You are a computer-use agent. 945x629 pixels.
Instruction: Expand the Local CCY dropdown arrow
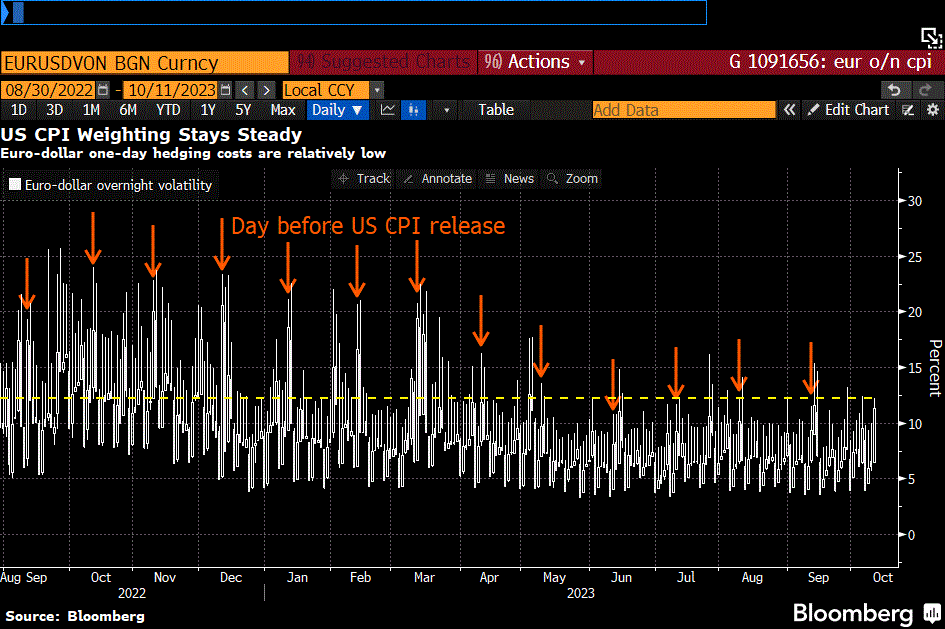pos(377,90)
